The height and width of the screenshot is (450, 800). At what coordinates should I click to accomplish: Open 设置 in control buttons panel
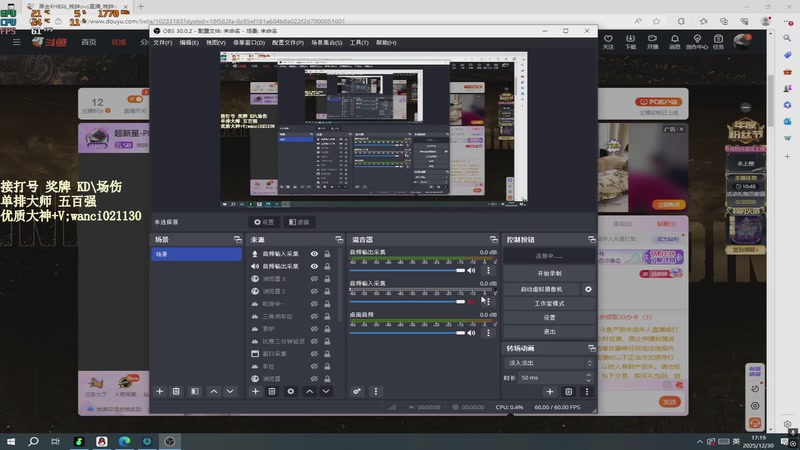[x=549, y=317]
